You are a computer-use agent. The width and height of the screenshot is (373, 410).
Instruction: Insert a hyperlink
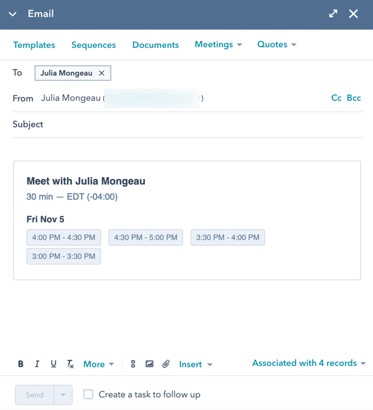click(133, 364)
